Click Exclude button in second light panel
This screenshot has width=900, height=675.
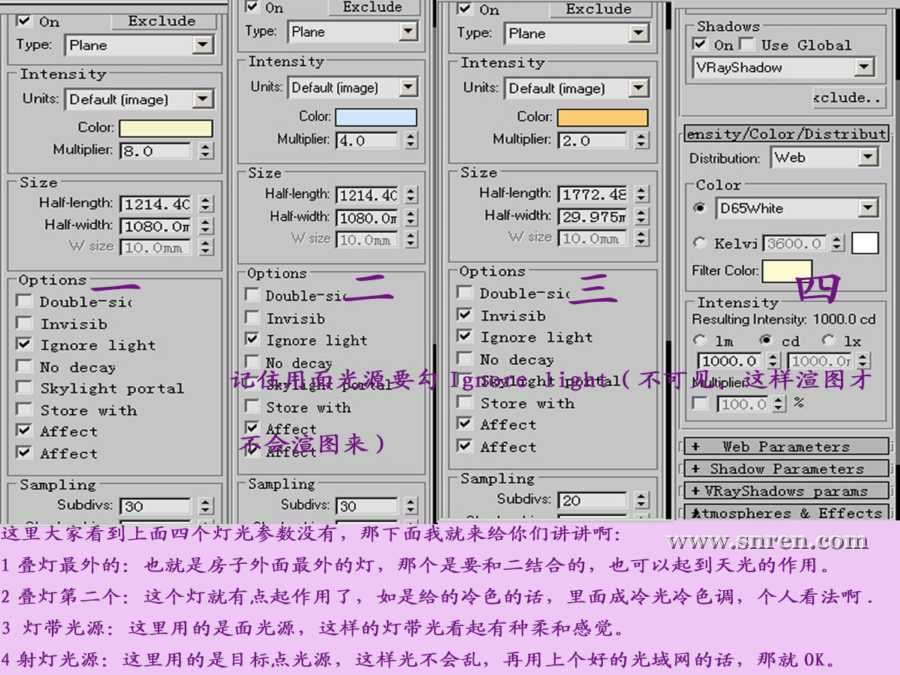373,7
